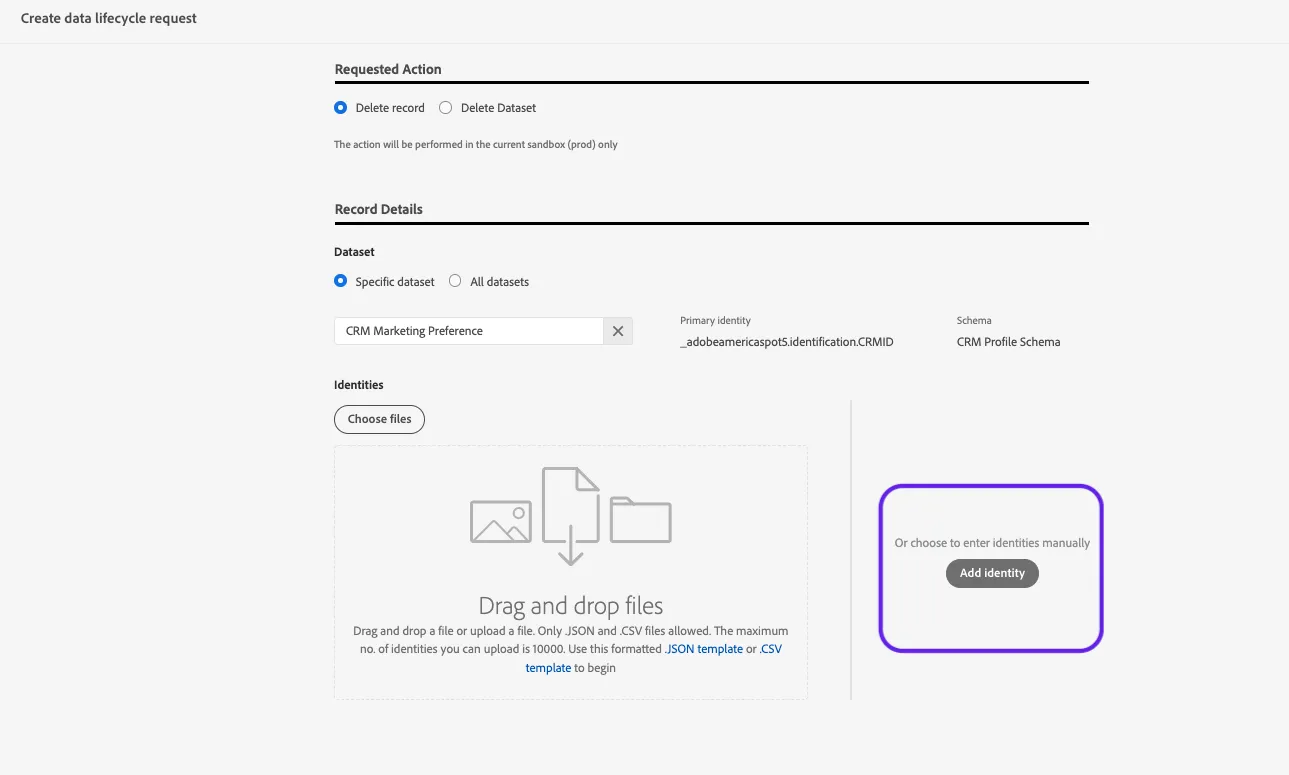1289x775 pixels.
Task: Click the 'Or choose to enter identities manually' text
Action: point(992,543)
